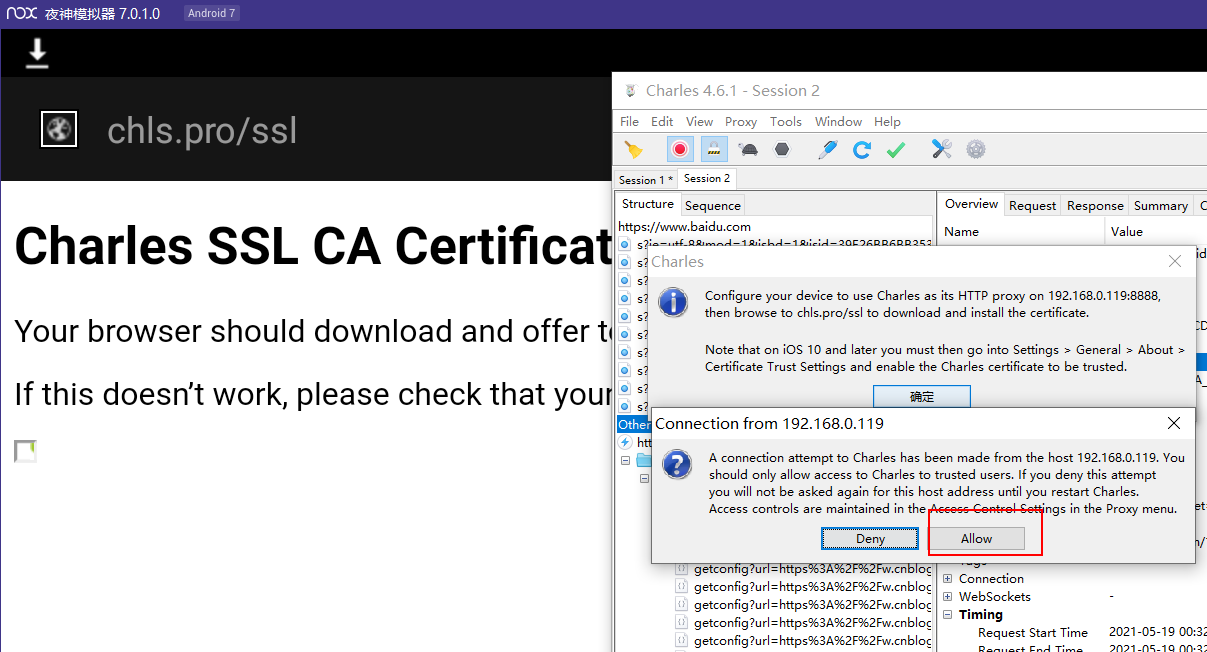Screen dimensions: 1207x652
Task: Open the Edit menu
Action: 662,121
